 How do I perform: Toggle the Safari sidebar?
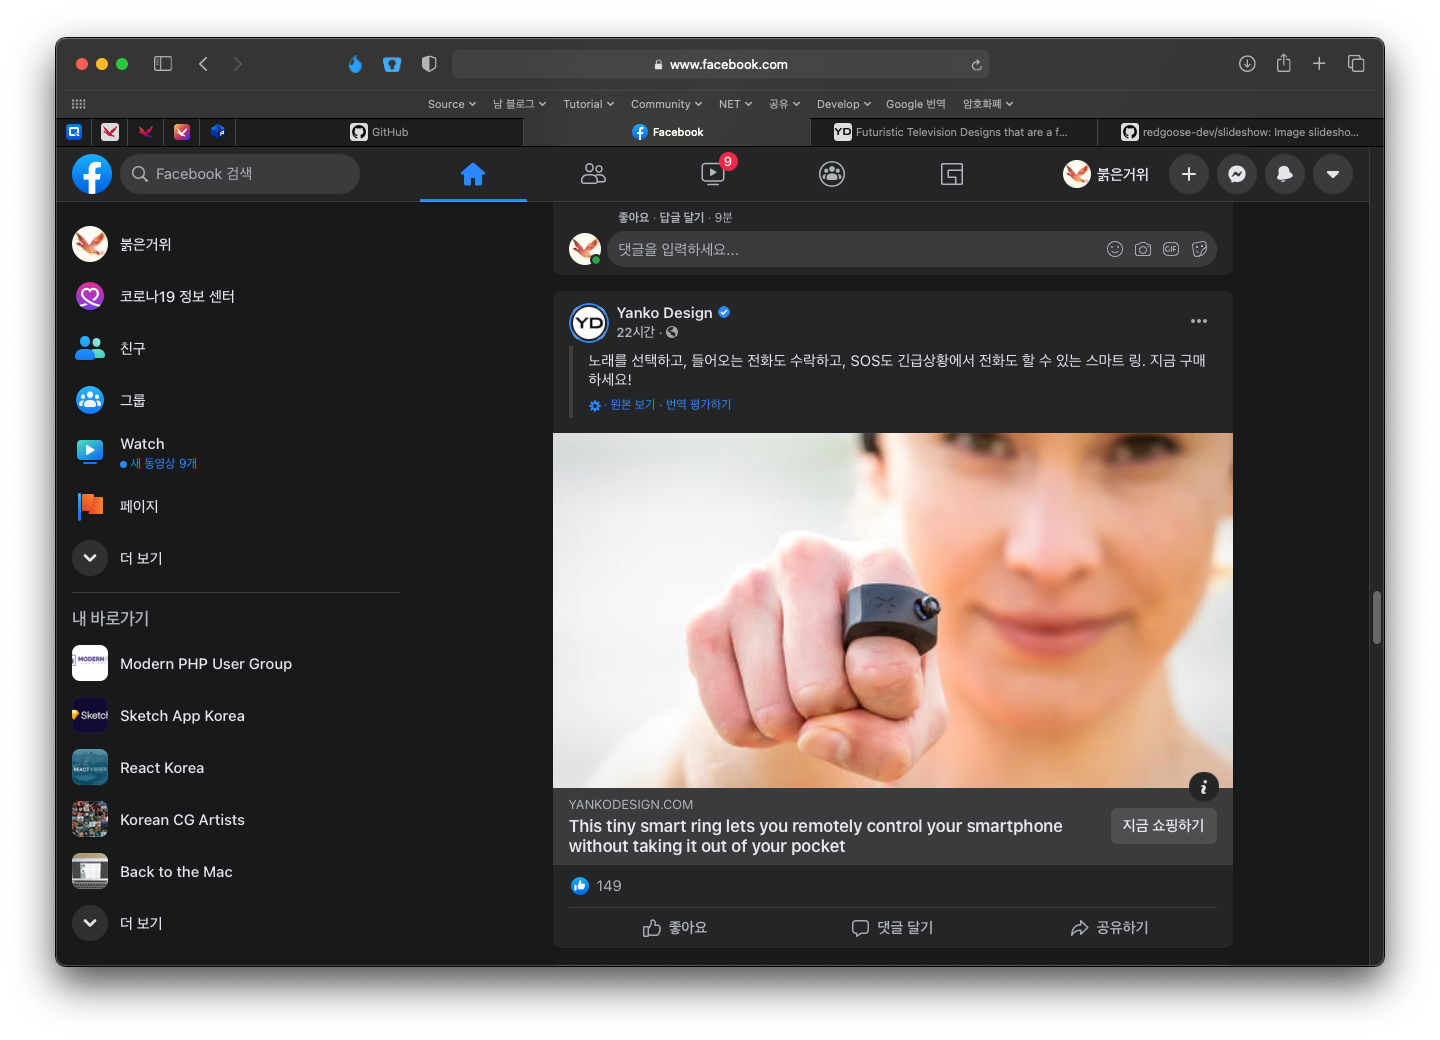click(x=163, y=64)
